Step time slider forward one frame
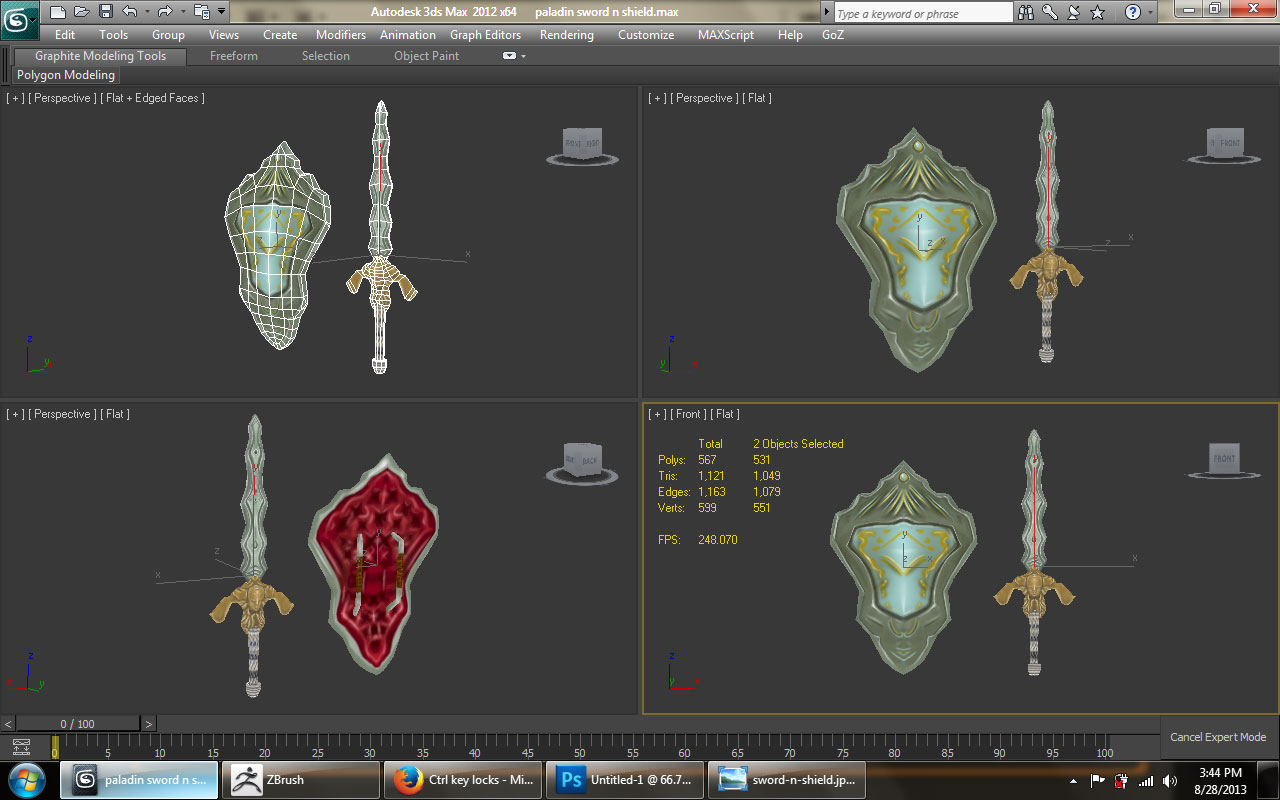Image resolution: width=1280 pixels, height=800 pixels. [x=148, y=724]
